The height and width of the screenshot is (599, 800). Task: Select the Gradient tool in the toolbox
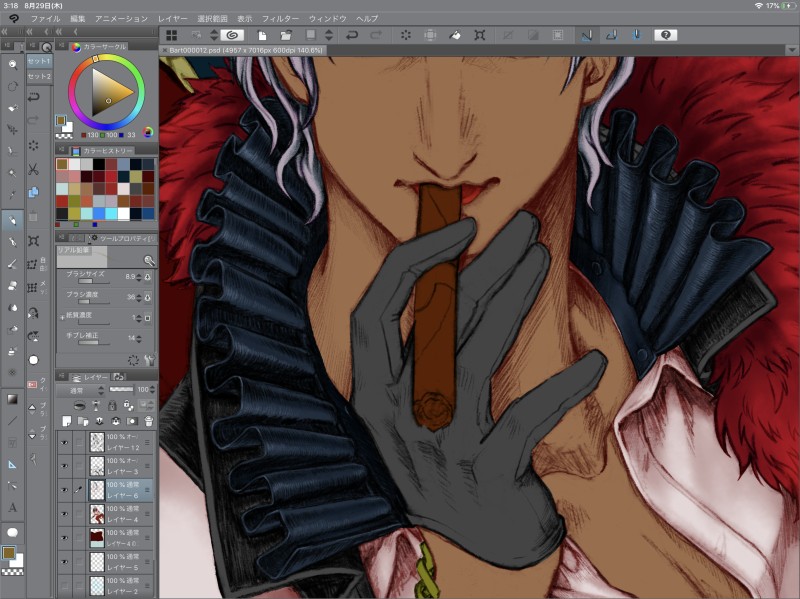[13, 399]
